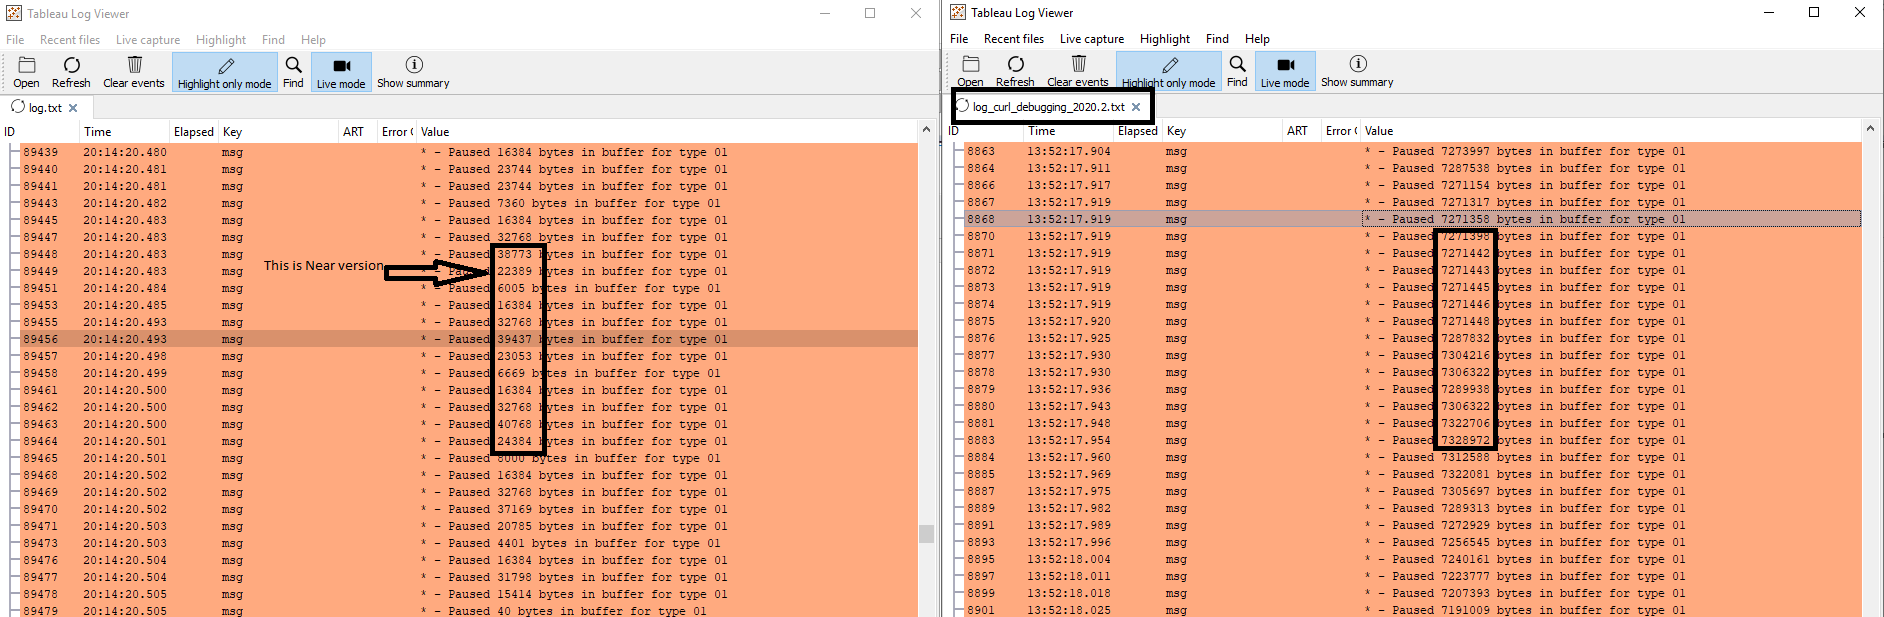Select log row with ID 8863

pos(1412,152)
